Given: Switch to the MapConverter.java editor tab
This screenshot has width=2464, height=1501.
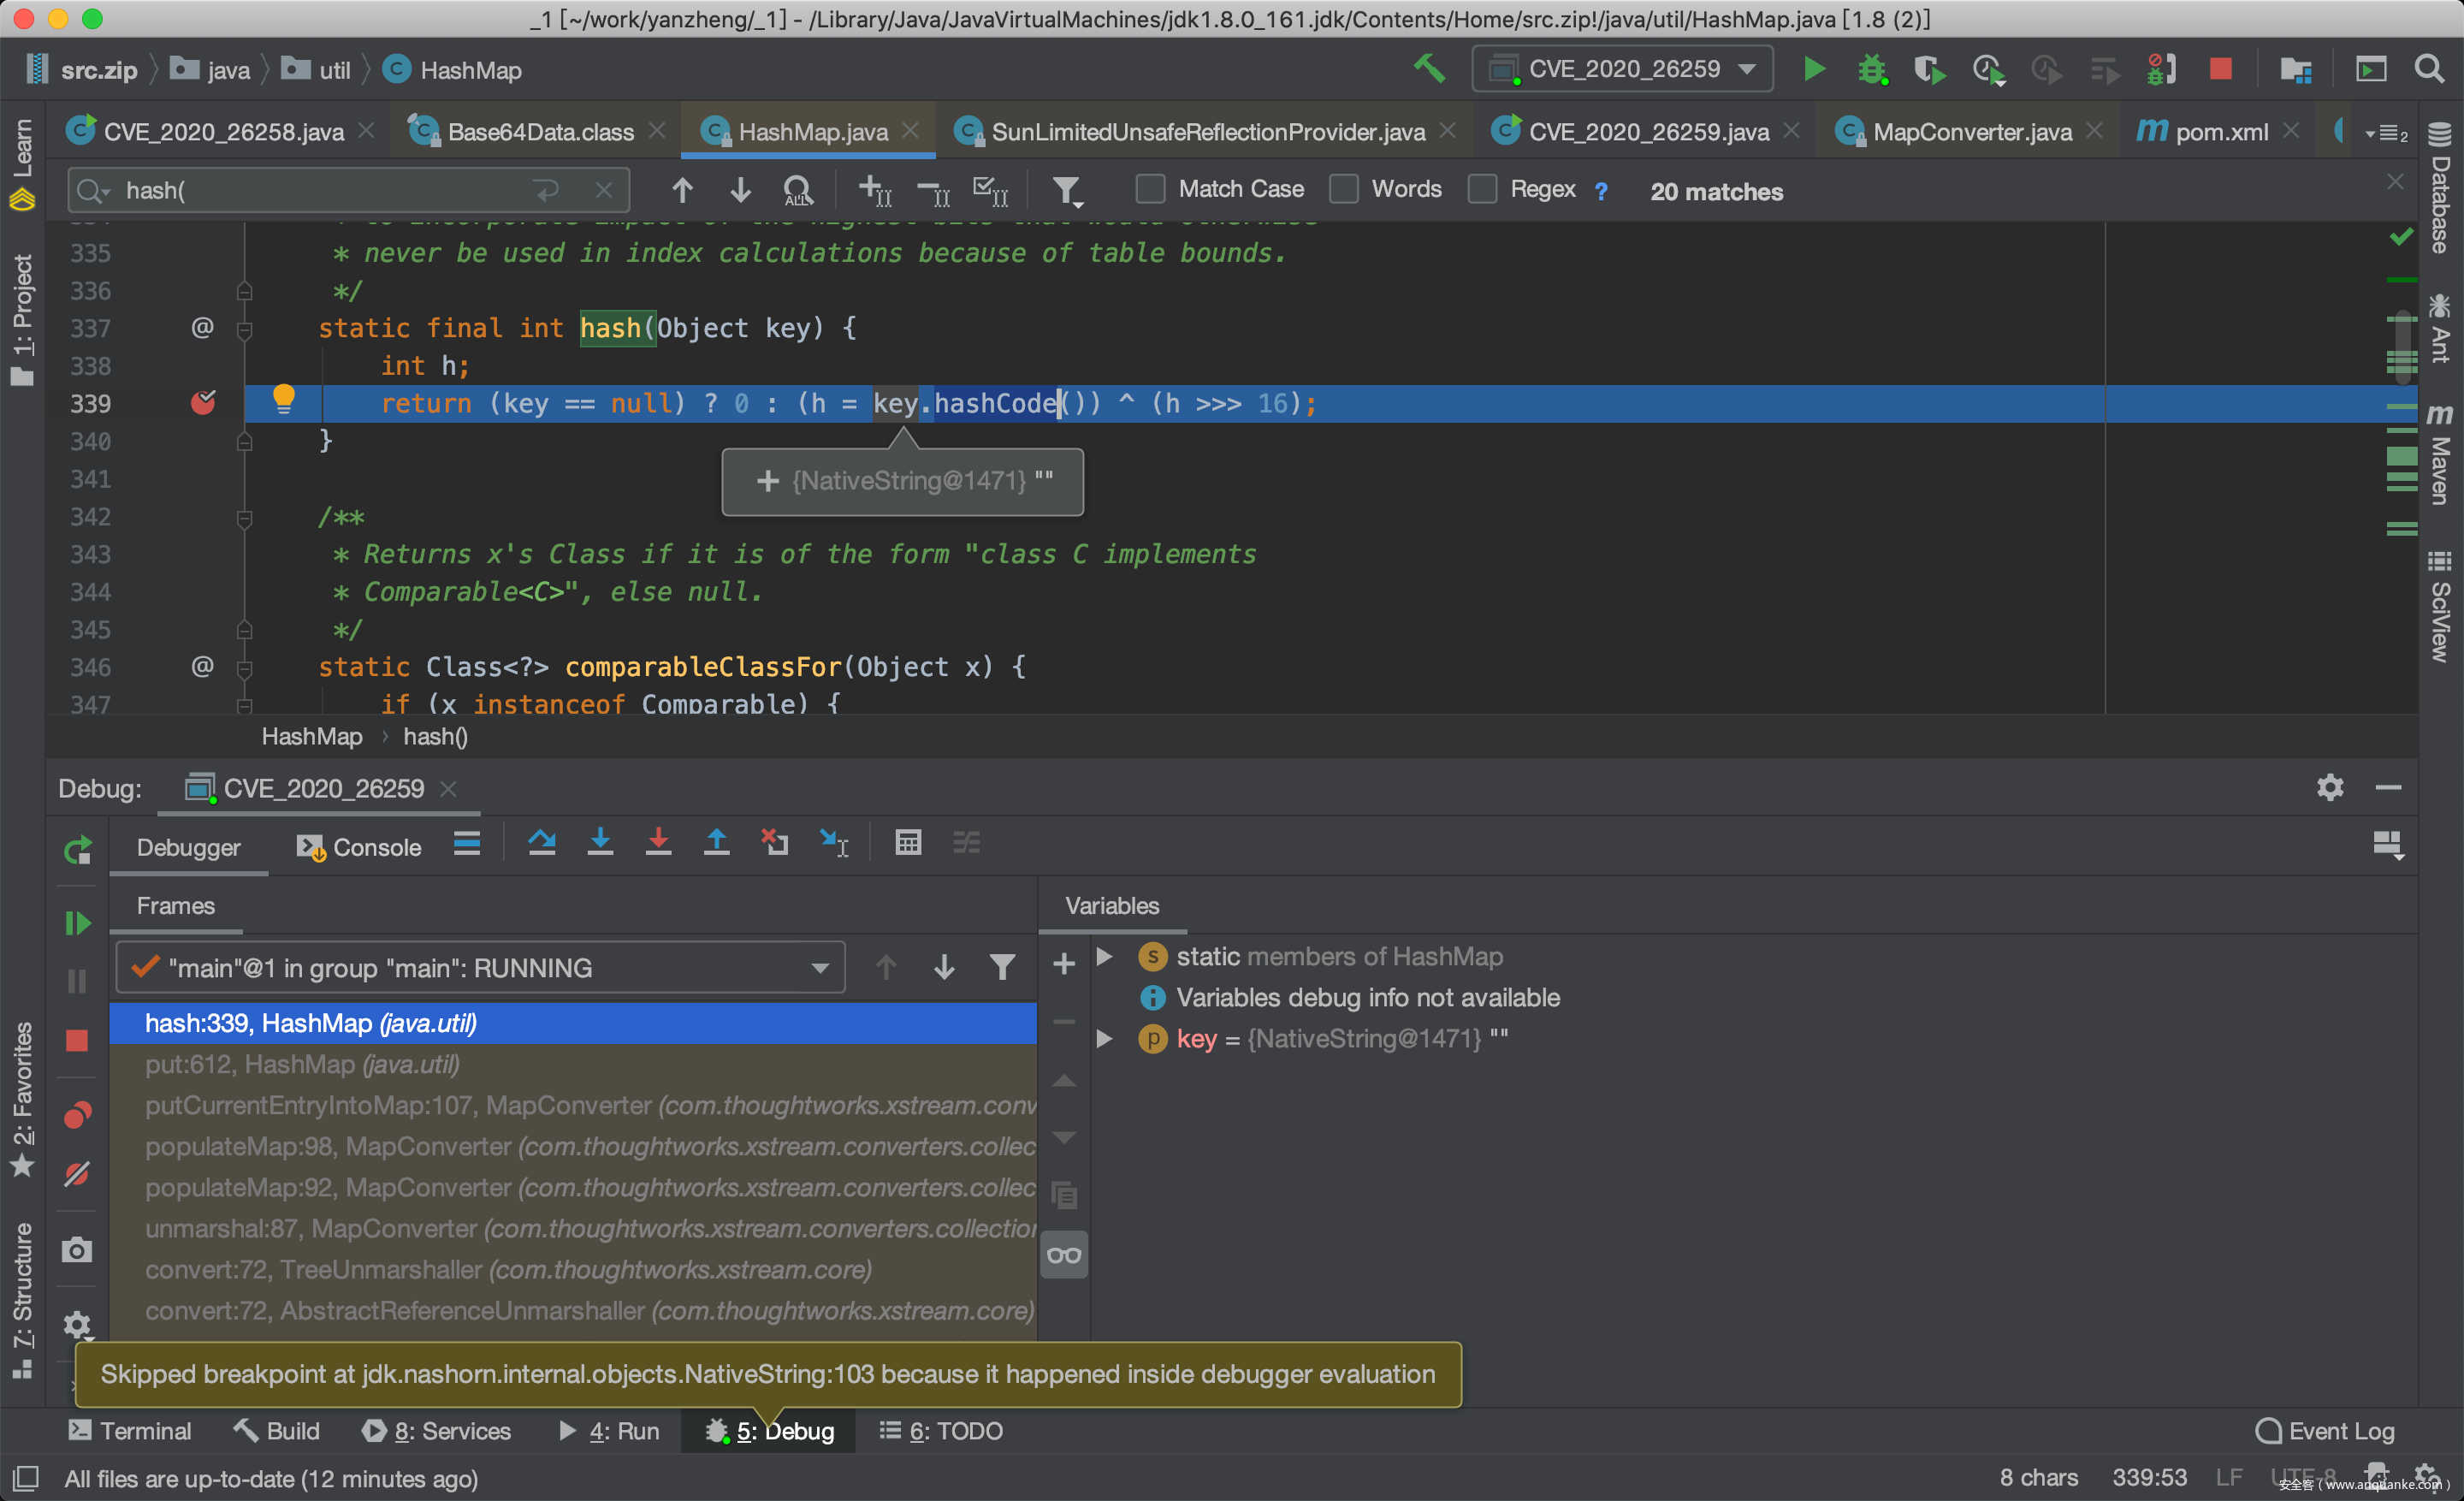Looking at the screenshot, I should [1971, 132].
